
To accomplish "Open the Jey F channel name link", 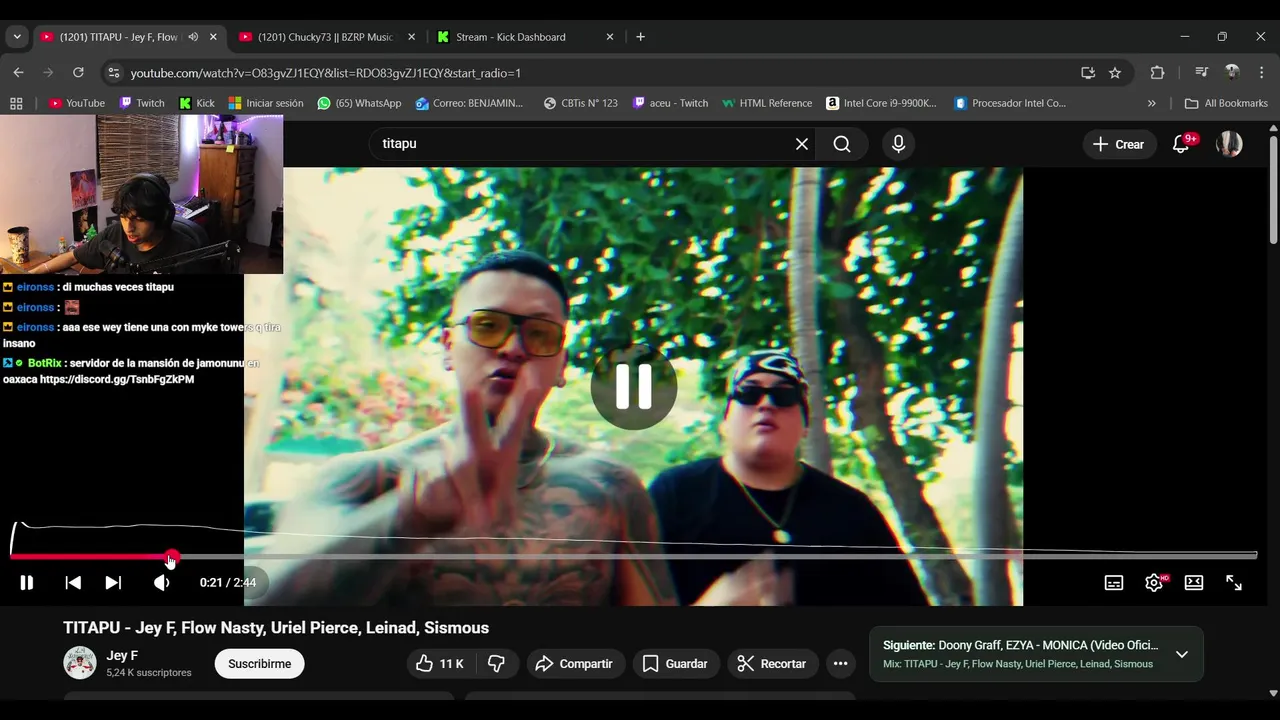I will [x=122, y=656].
